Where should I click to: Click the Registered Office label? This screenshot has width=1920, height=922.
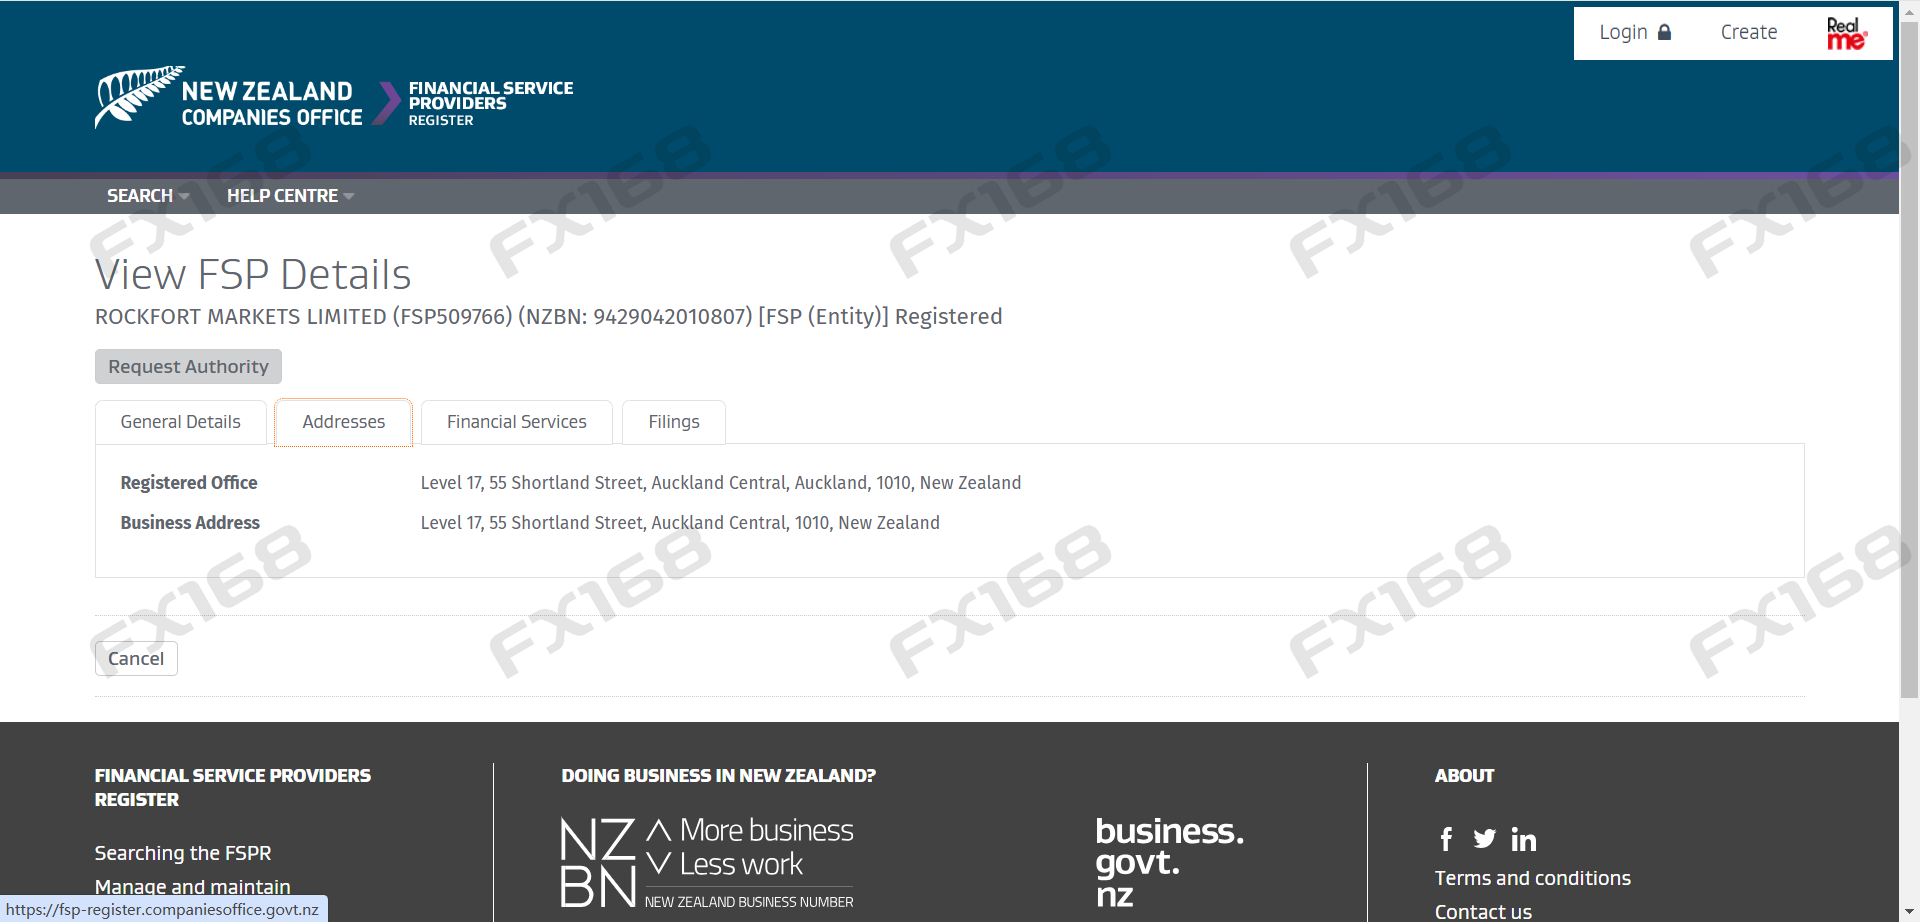click(189, 483)
